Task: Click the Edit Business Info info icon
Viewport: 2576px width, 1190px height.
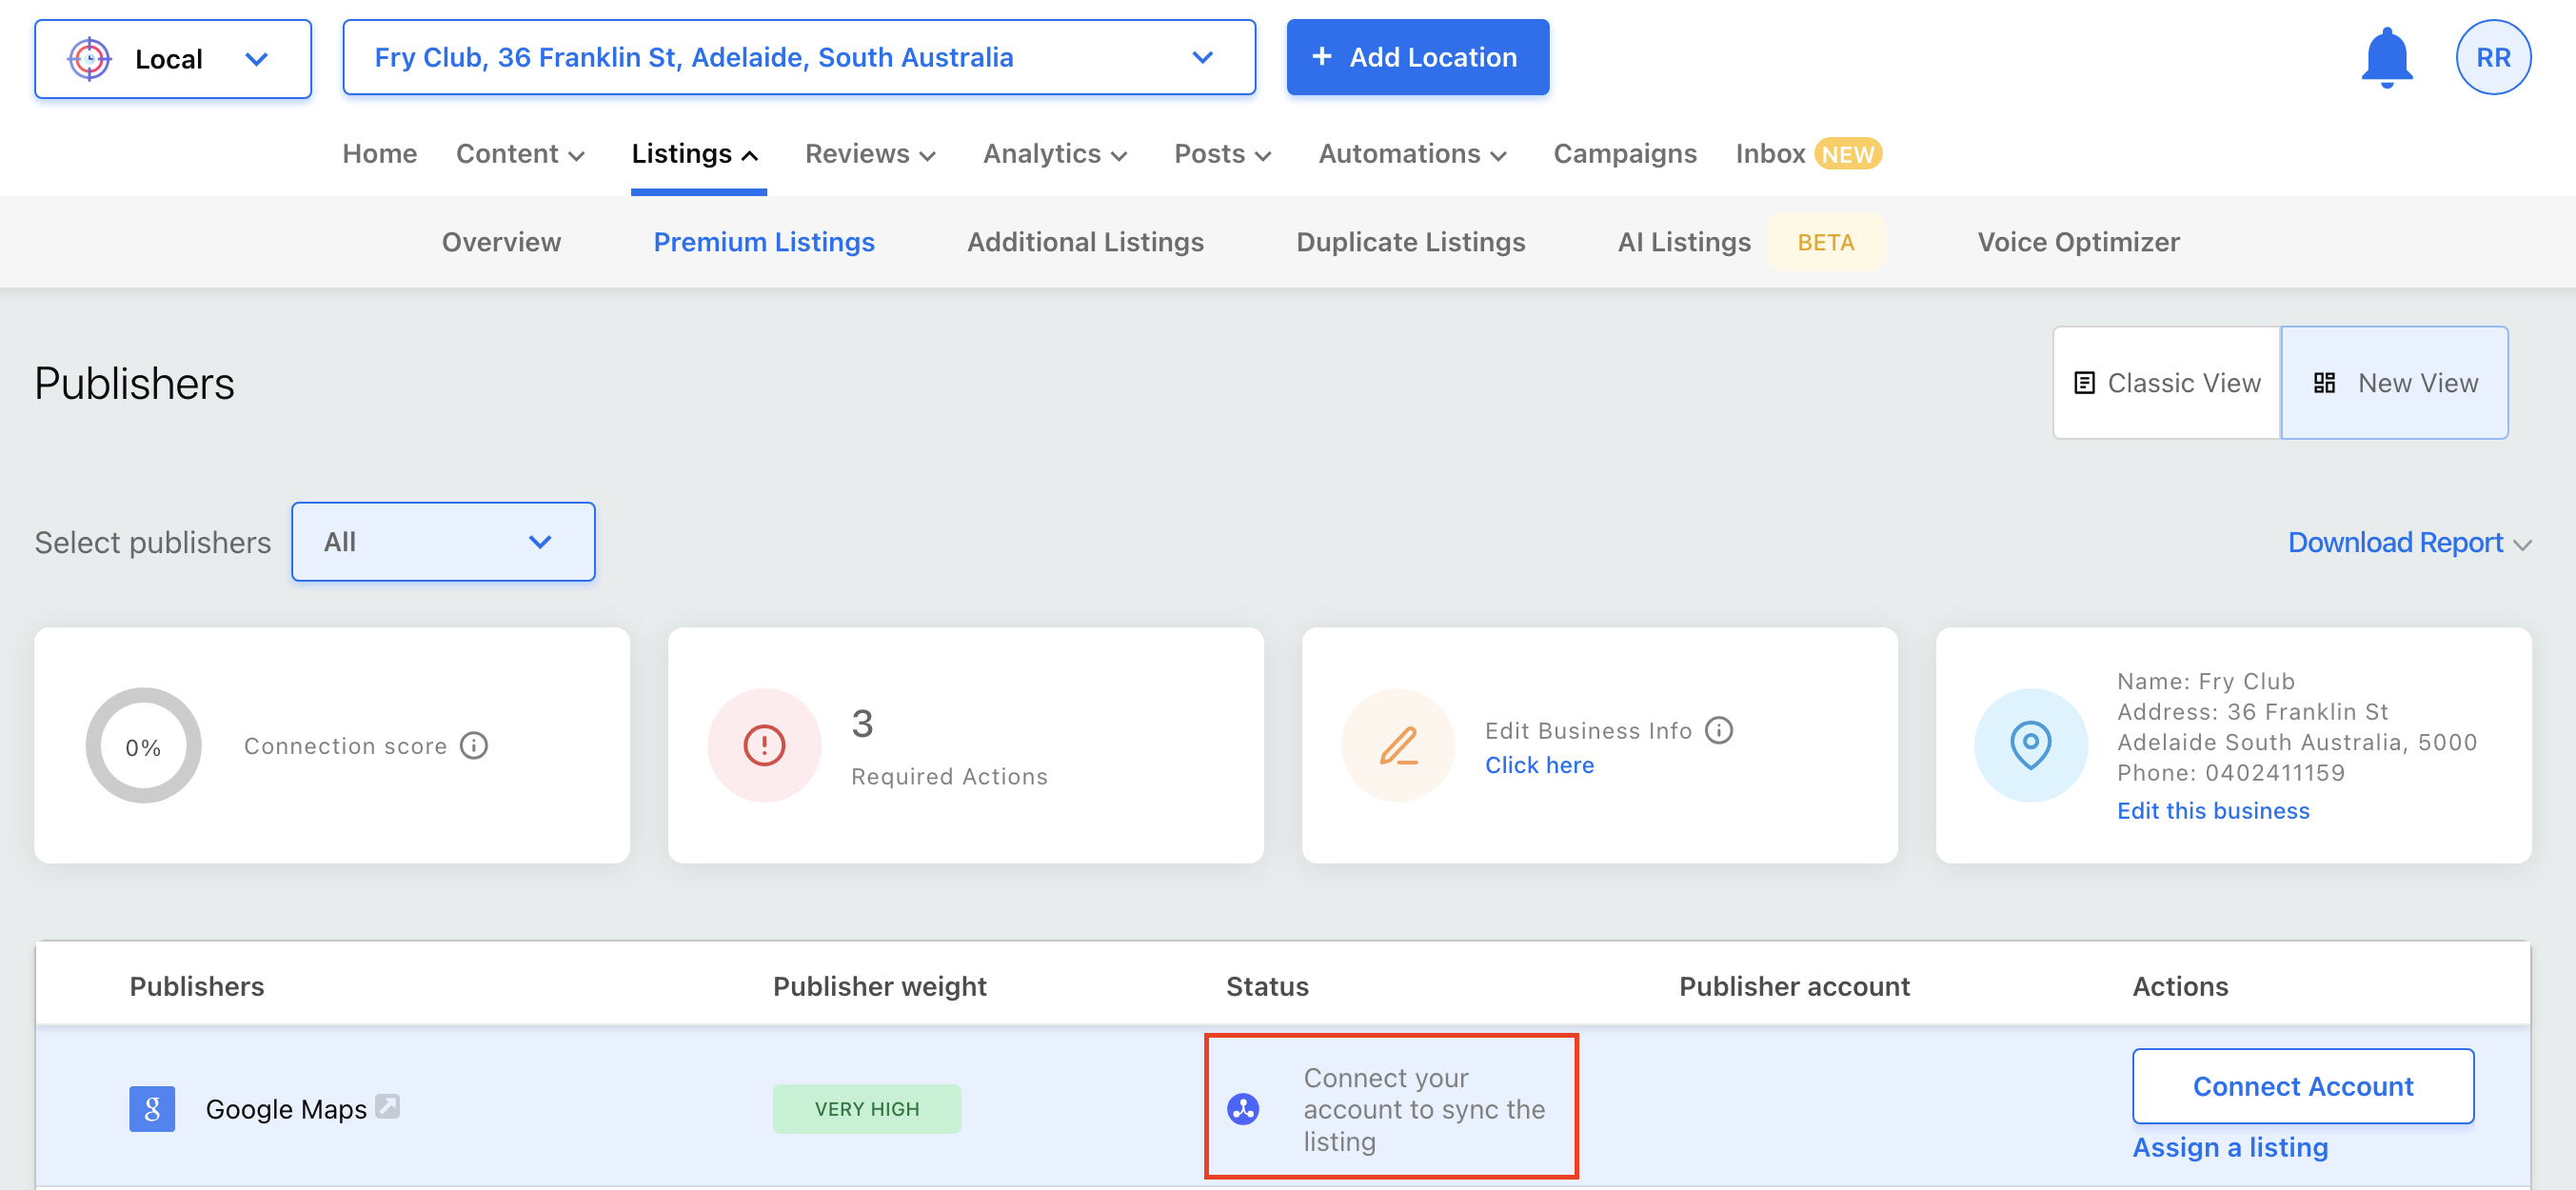Action: coord(1718,731)
